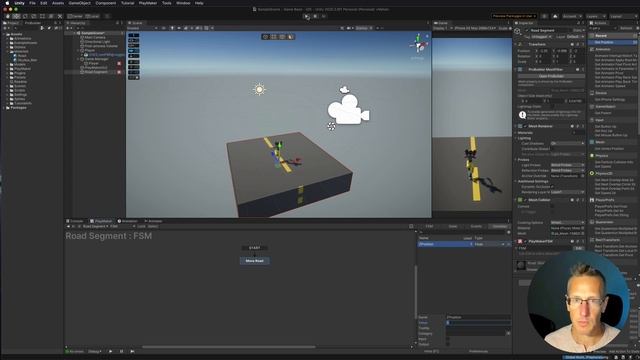Select the Rect tool
640x360 pixels.
pyautogui.click(x=42, y=16)
